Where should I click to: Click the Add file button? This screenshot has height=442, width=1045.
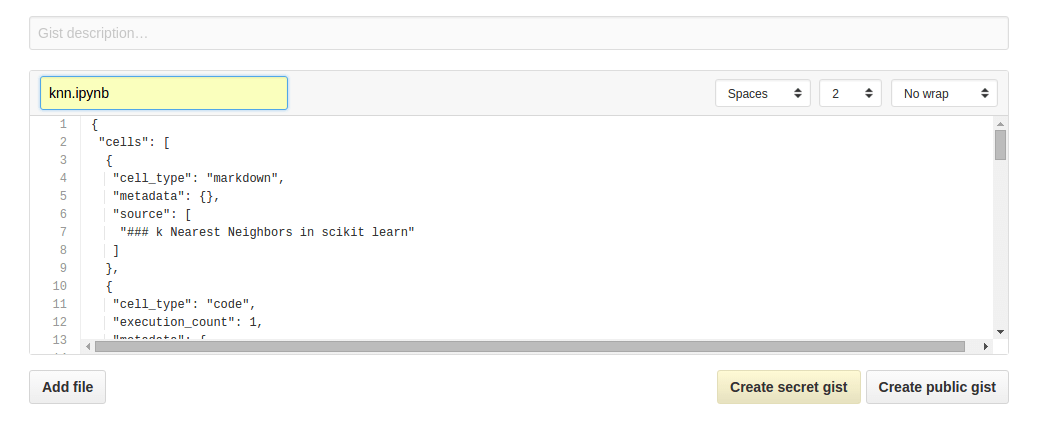click(x=67, y=387)
